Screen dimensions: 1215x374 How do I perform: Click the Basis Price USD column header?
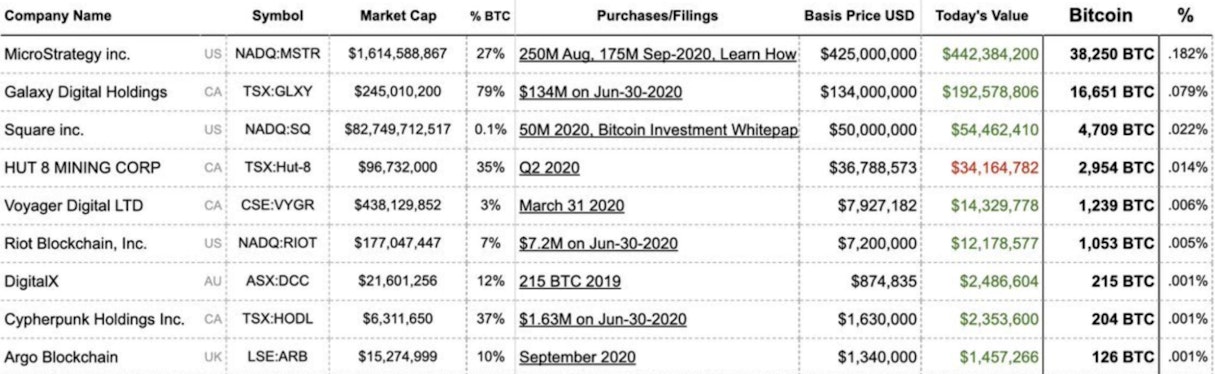[x=861, y=16]
